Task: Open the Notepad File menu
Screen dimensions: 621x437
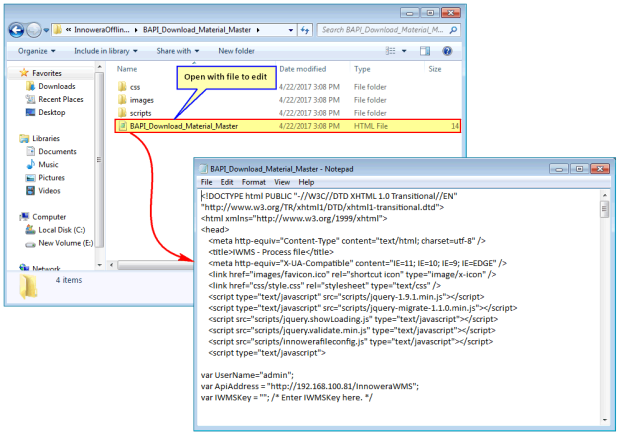Action: pyautogui.click(x=206, y=182)
